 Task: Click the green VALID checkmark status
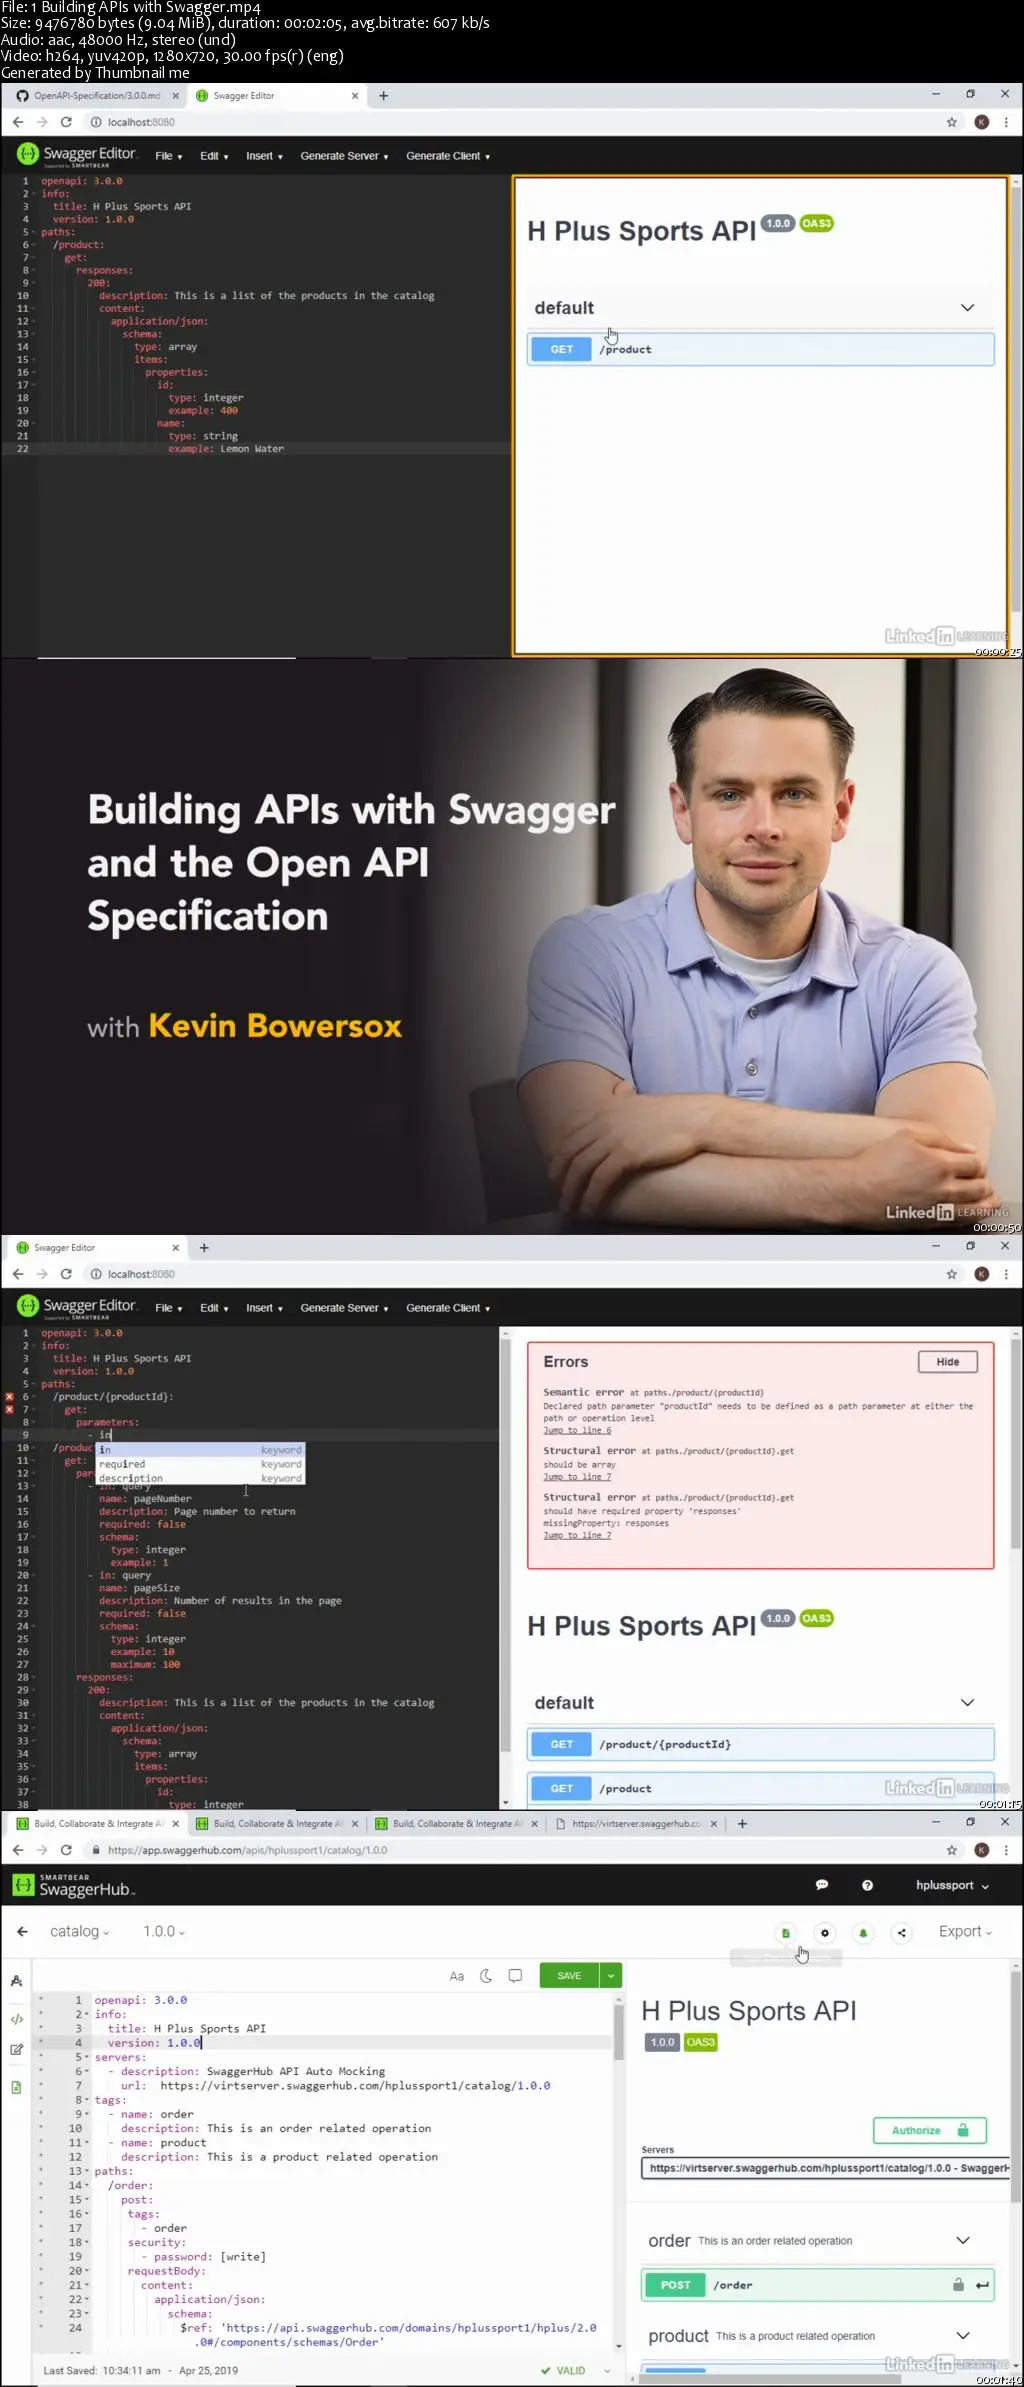pos(563,2370)
